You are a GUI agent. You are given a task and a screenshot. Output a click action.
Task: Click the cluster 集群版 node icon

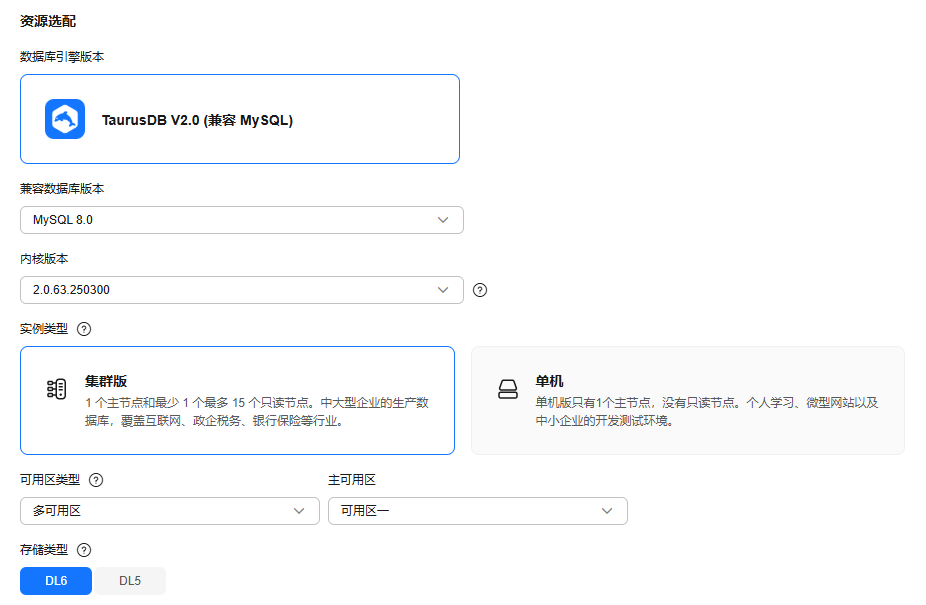57,390
